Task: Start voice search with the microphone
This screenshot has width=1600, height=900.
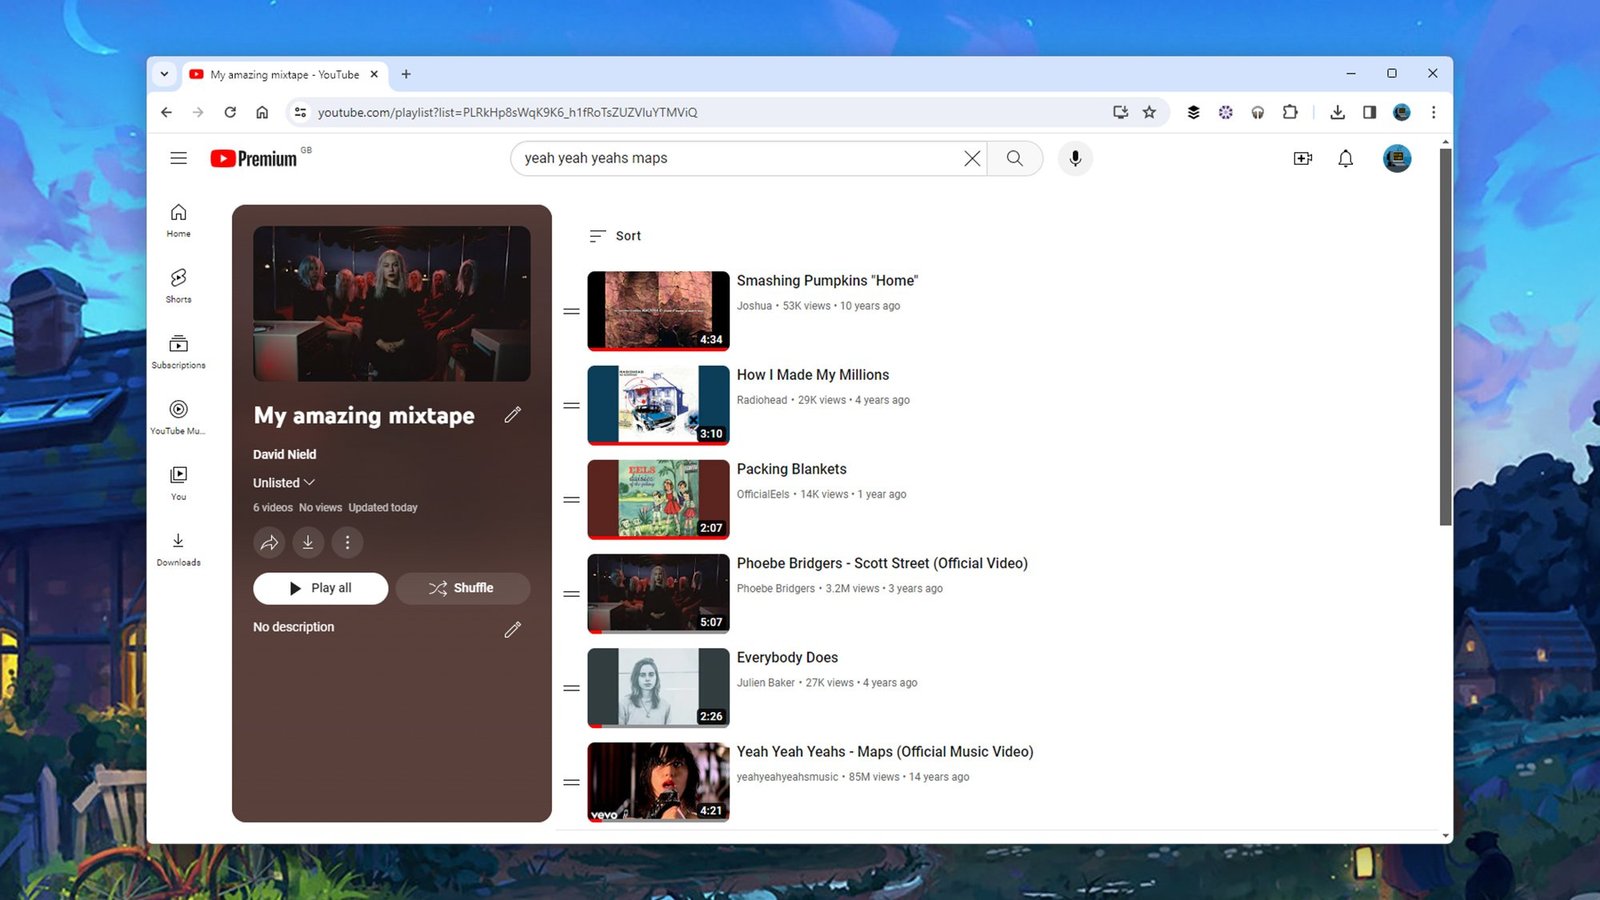Action: point(1075,158)
